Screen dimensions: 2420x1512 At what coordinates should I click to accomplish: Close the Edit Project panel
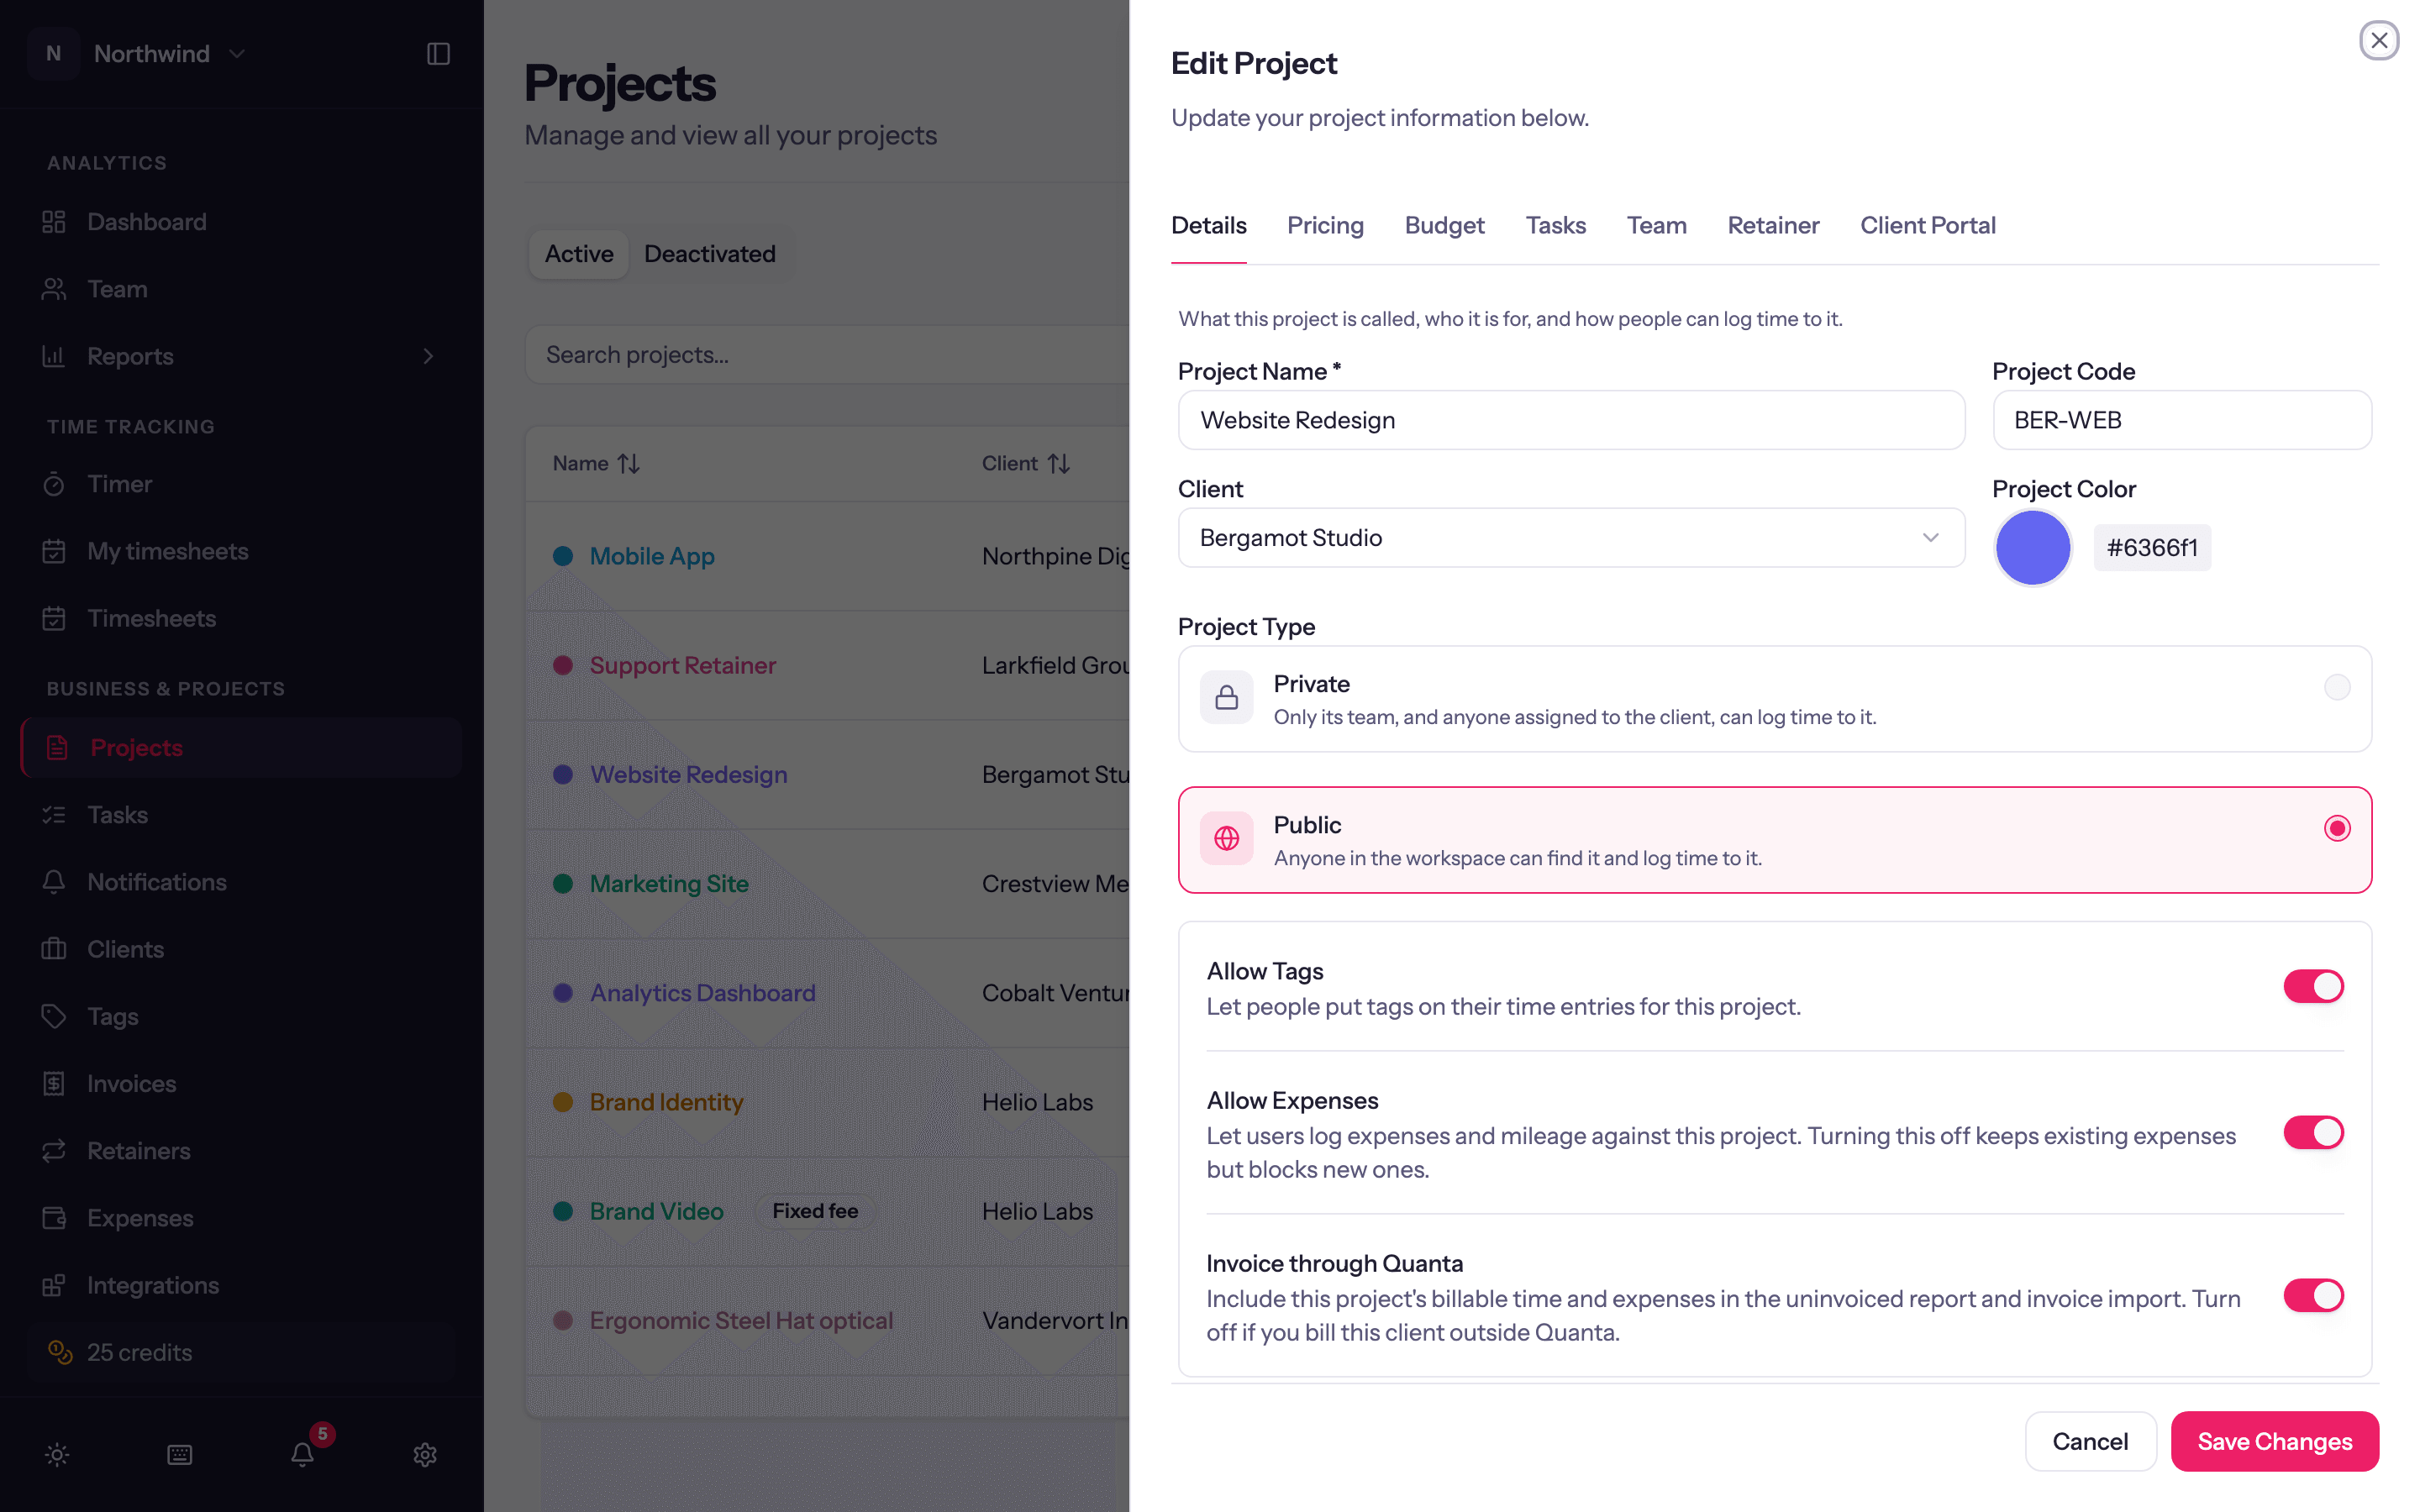click(x=2379, y=40)
